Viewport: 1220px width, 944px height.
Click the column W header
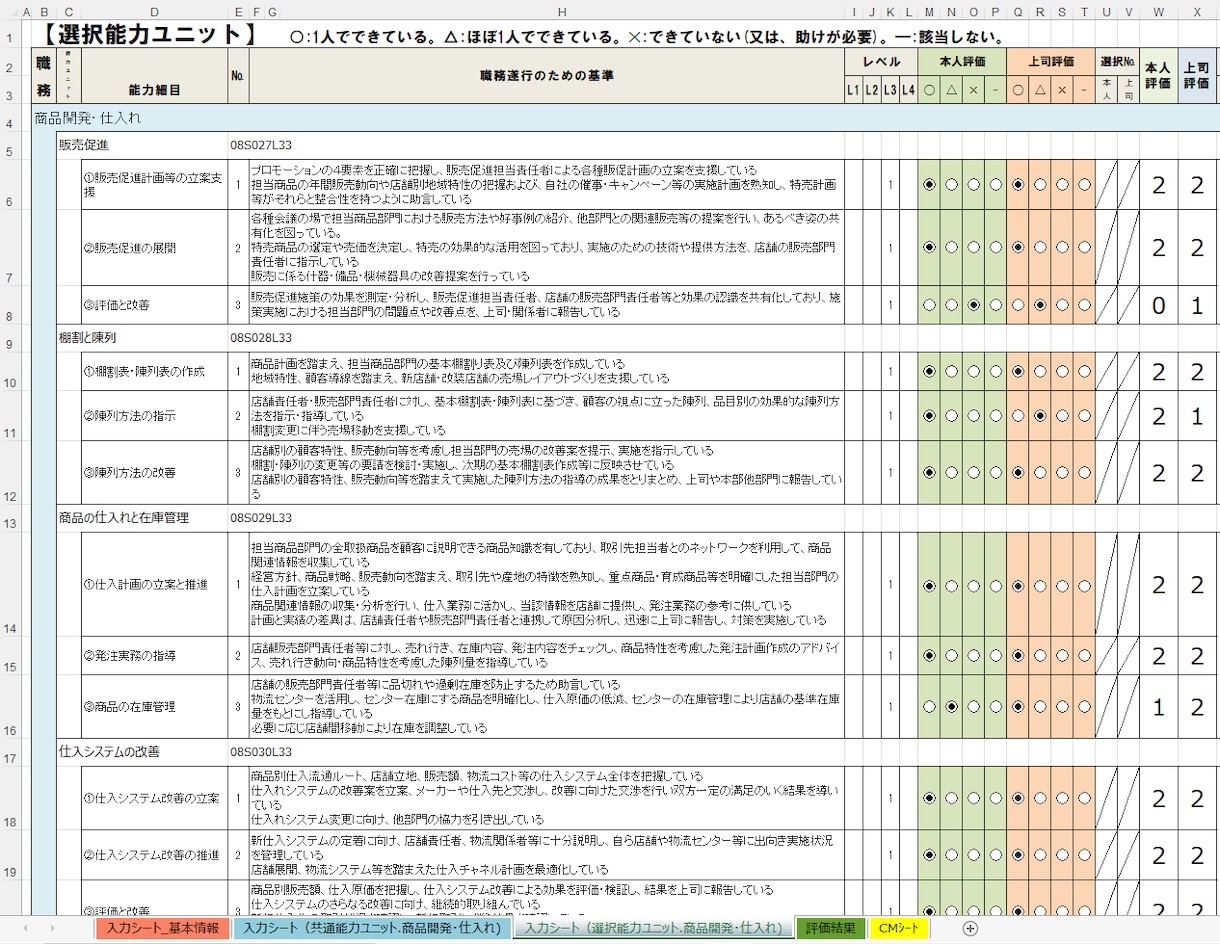1158,12
